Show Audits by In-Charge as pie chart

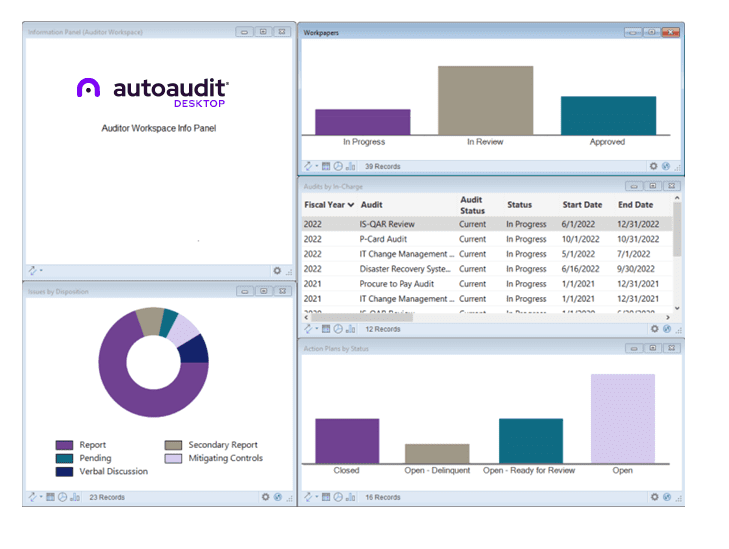point(338,329)
